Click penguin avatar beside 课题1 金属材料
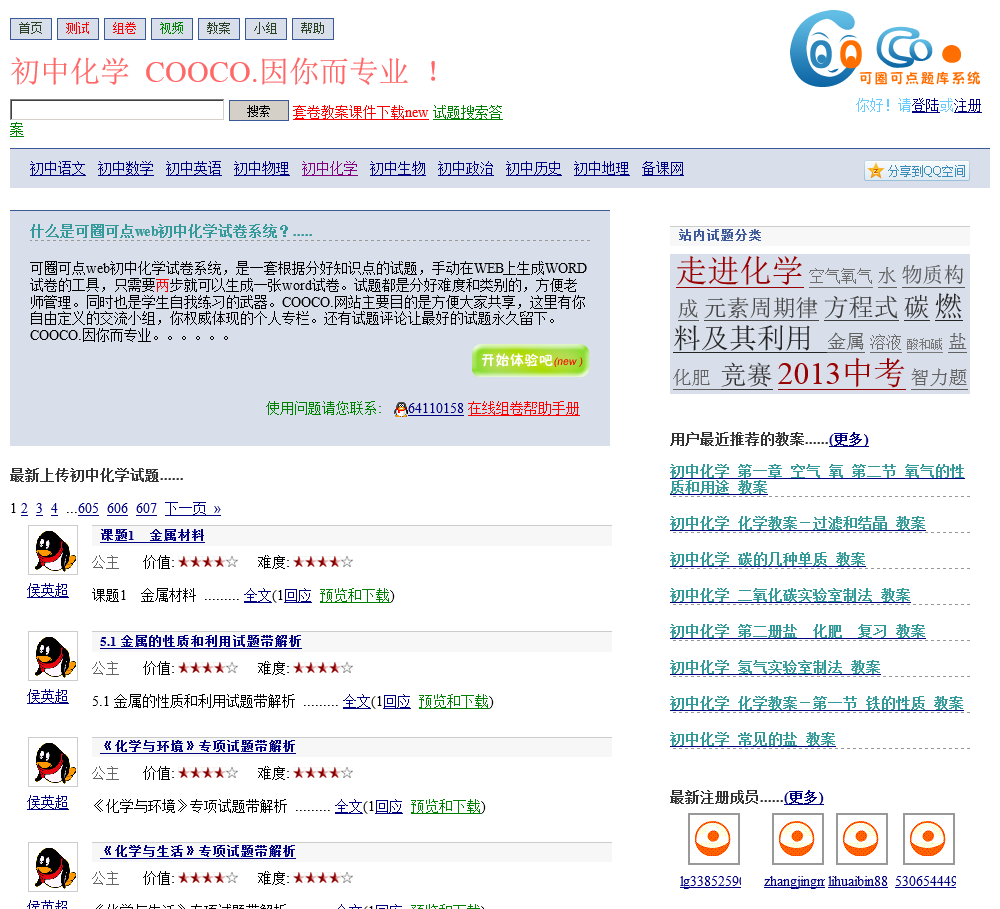 pyautogui.click(x=53, y=550)
